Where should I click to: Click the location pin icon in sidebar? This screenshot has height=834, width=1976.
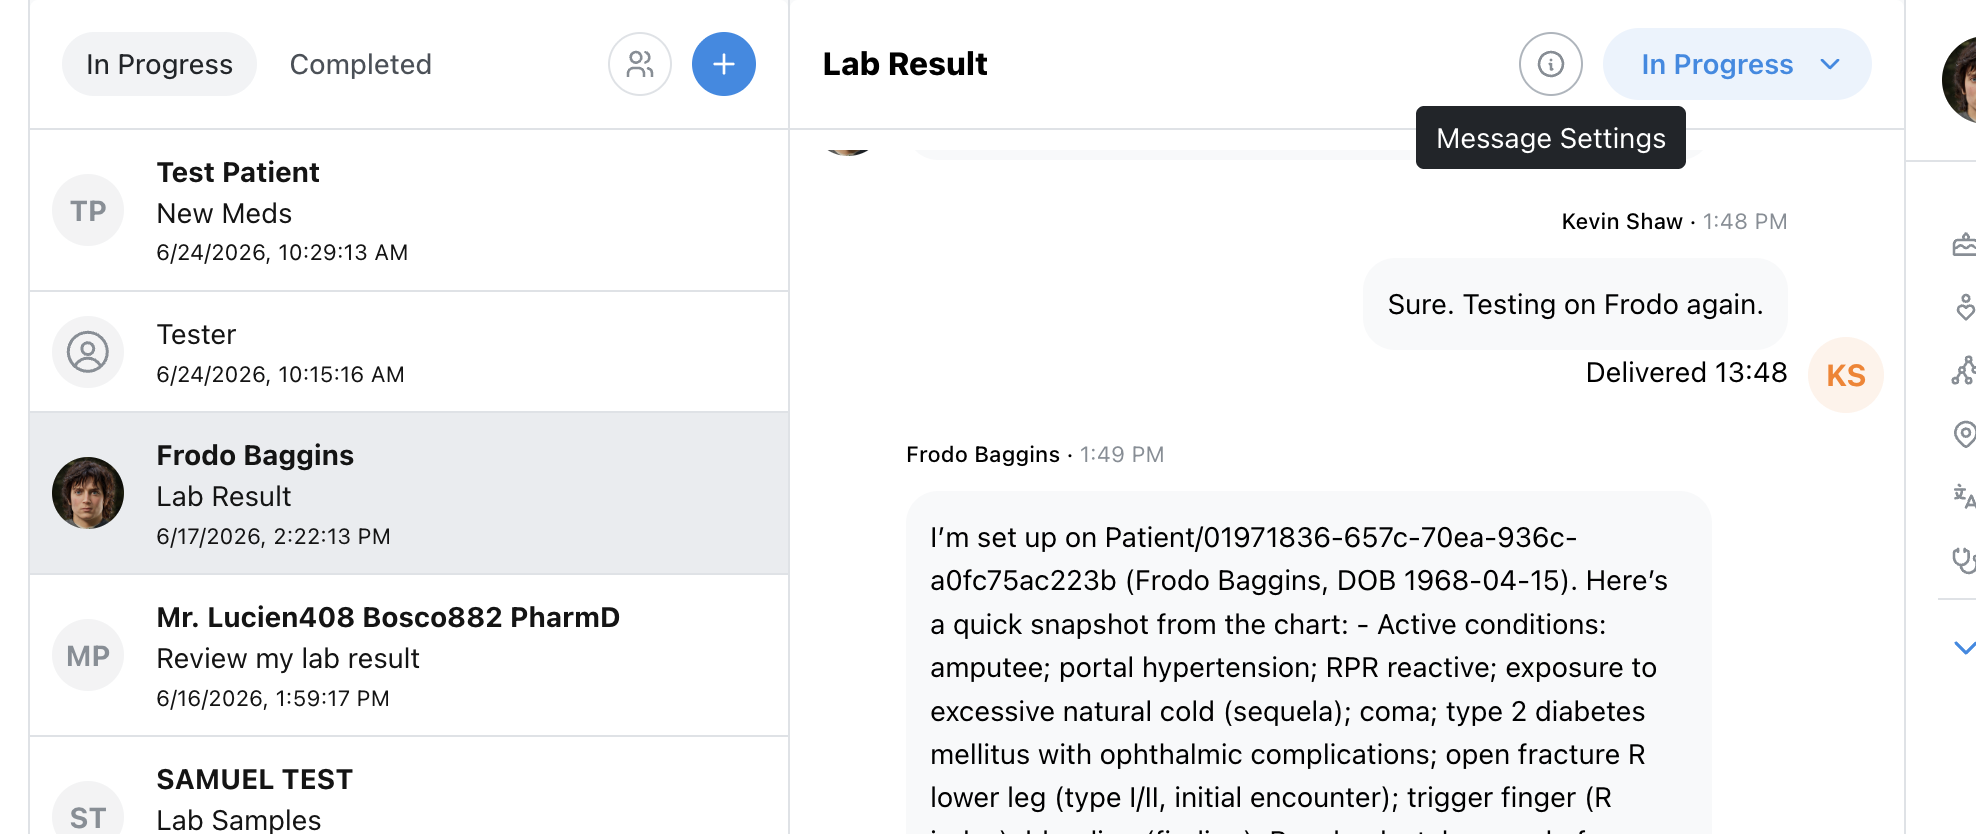(1964, 433)
